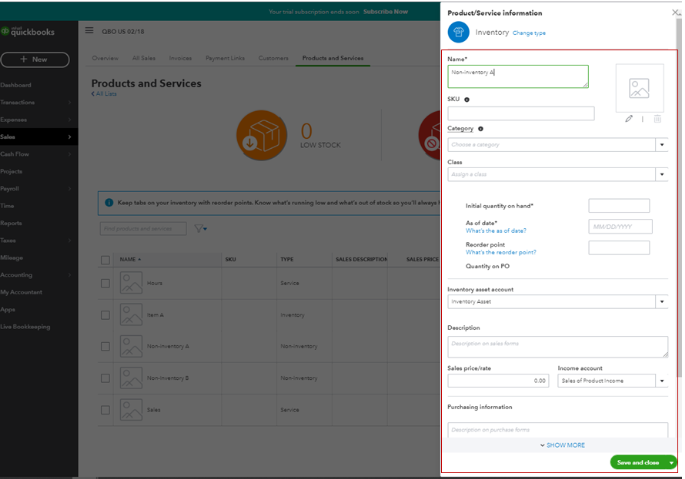
Task: Click the Reorder point input field
Action: 619,247
